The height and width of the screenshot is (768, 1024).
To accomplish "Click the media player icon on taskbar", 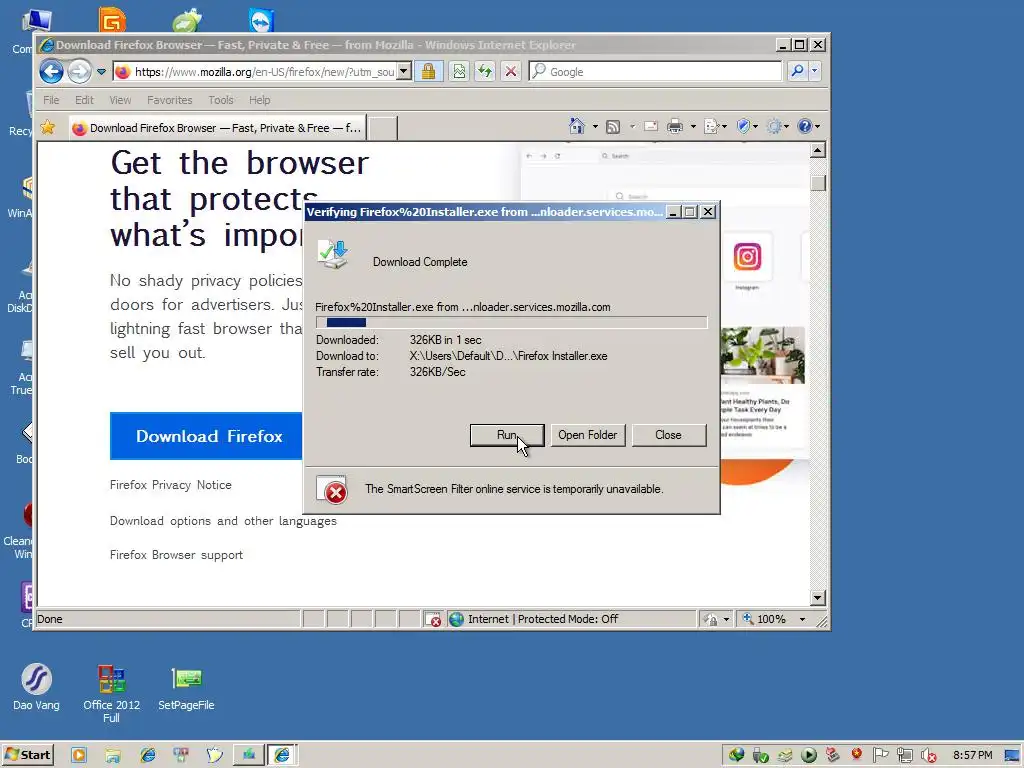I will [x=78, y=755].
